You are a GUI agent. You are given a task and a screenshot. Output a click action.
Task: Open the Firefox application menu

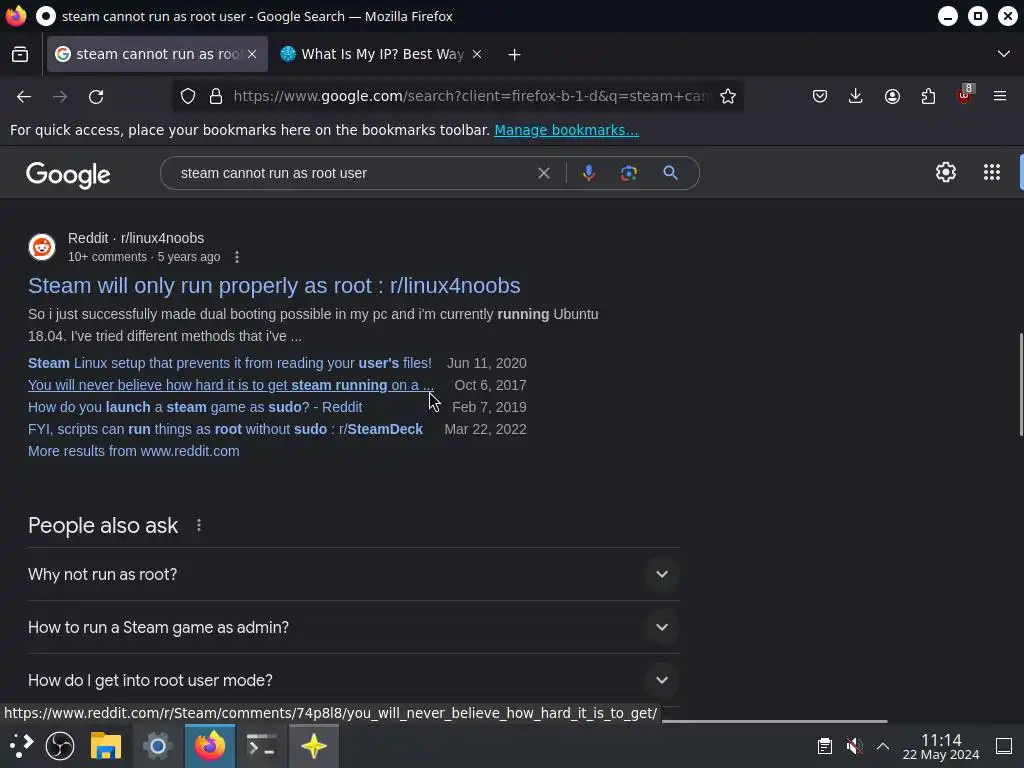pos(1000,97)
